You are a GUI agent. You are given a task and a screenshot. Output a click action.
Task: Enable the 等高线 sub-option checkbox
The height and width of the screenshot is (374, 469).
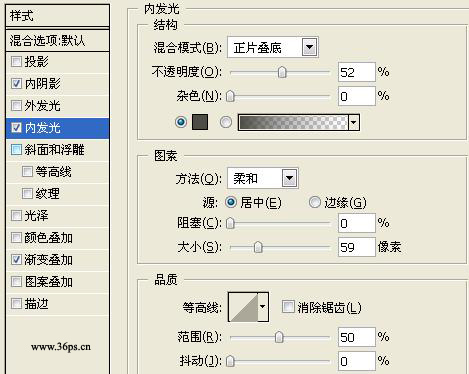(27, 172)
